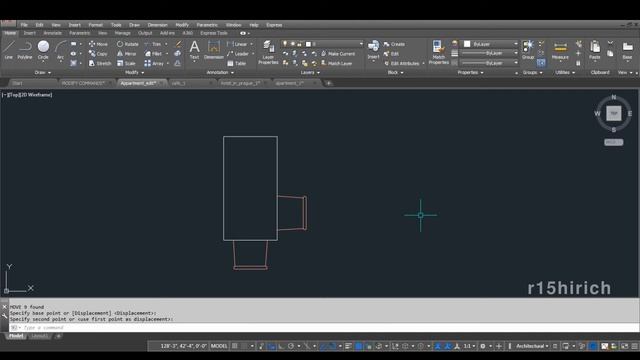Activate the Copy command
The image size is (640, 360).
pos(98,54)
